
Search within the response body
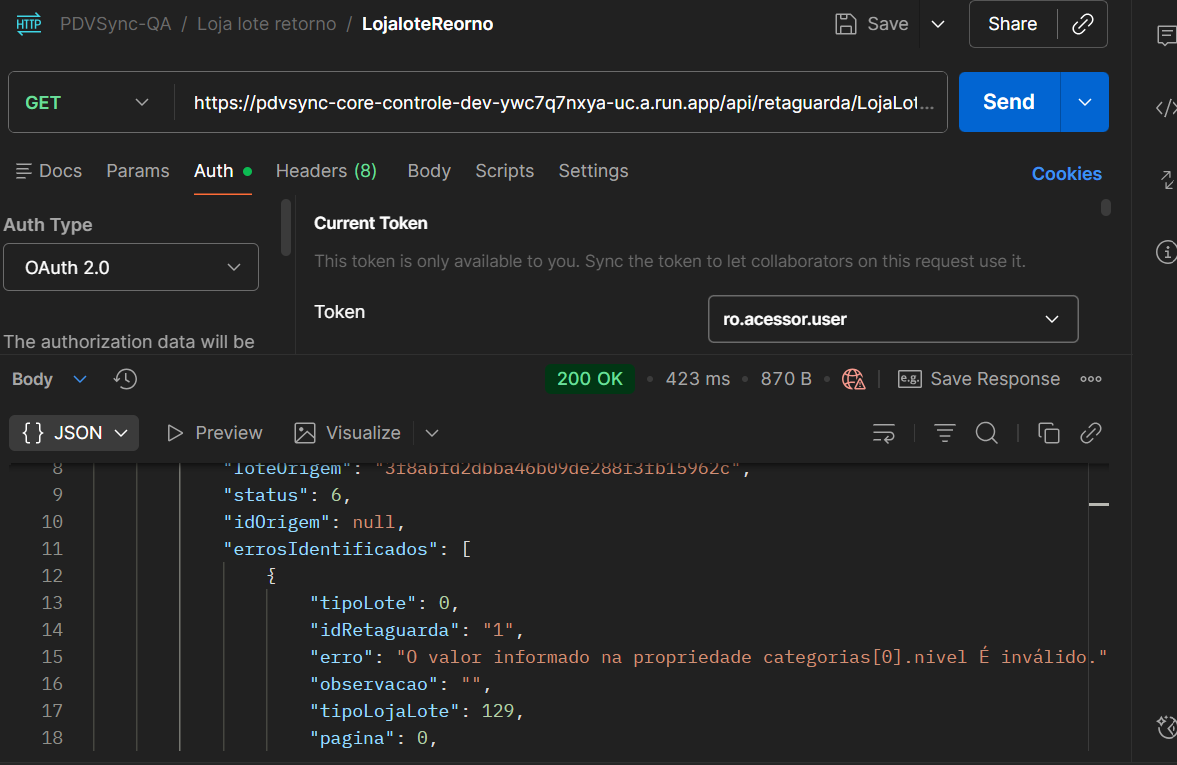pos(987,433)
